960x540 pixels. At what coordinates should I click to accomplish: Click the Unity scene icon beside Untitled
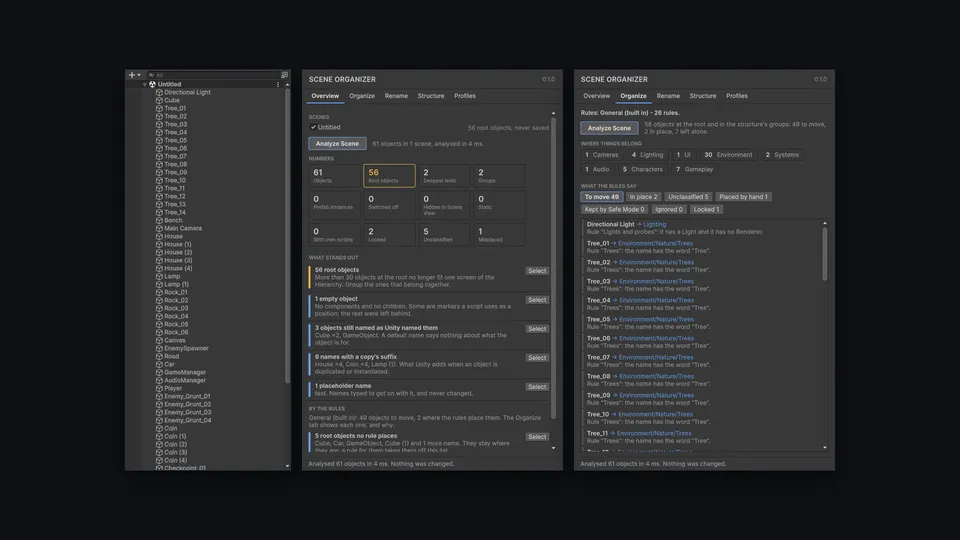(152, 84)
